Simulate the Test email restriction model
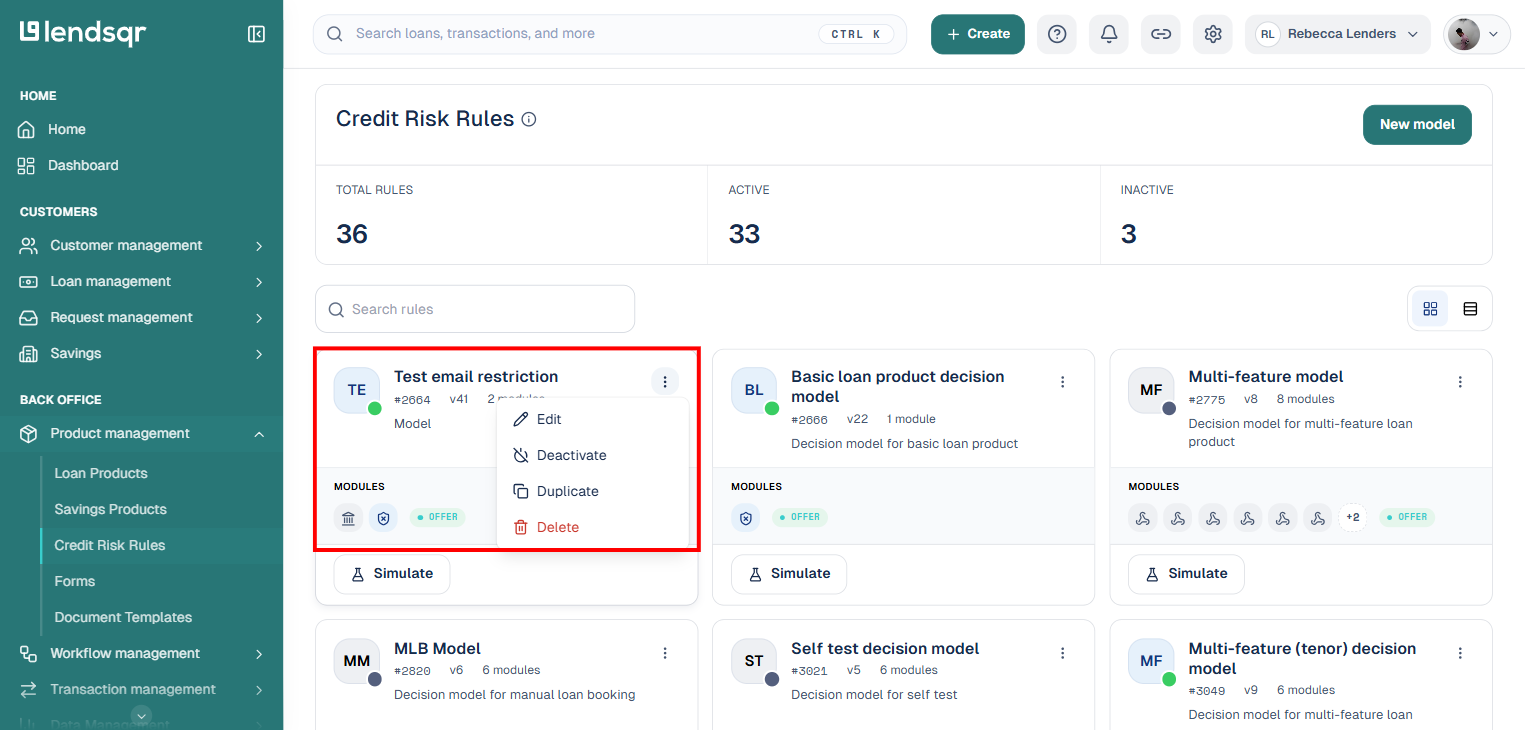This screenshot has height=730, width=1535. point(392,574)
